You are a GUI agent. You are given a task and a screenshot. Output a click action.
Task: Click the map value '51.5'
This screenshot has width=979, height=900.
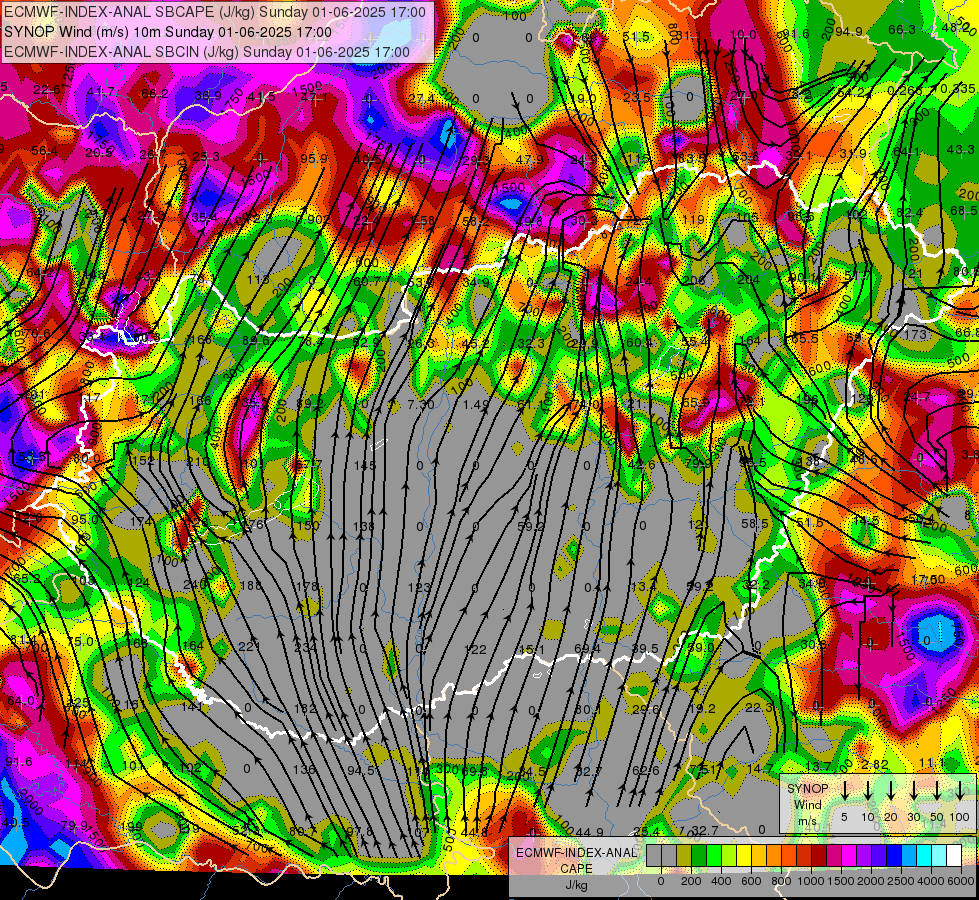(636, 37)
